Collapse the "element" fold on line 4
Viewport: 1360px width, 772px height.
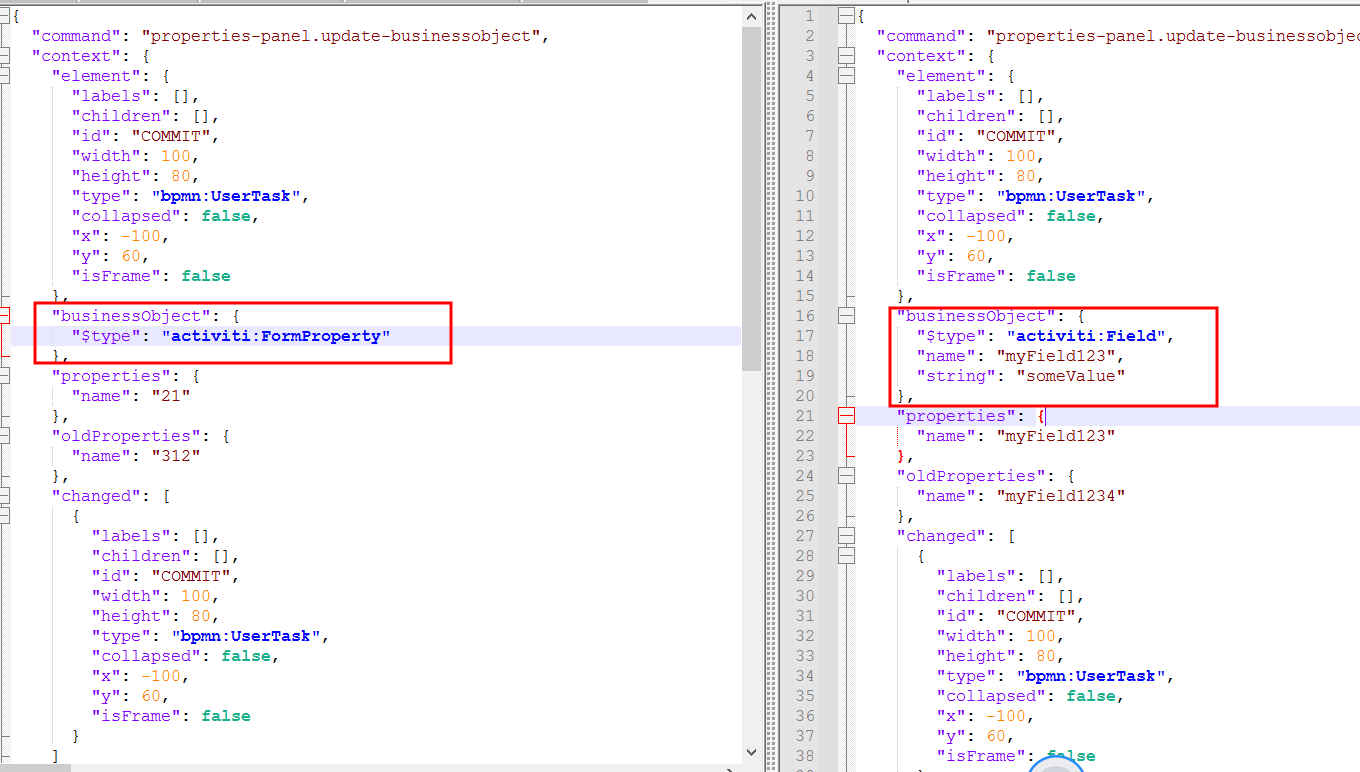tap(847, 76)
